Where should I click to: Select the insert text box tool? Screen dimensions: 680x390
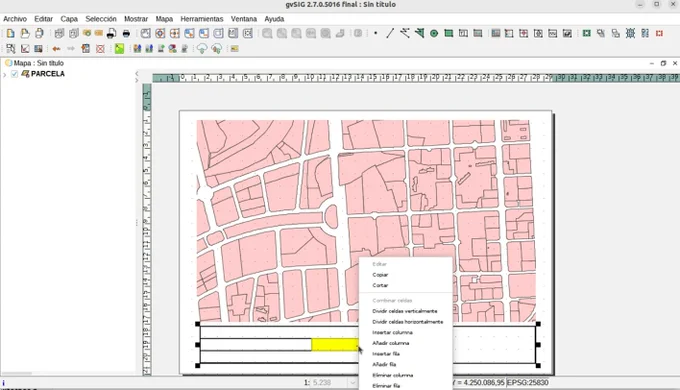tap(463, 33)
